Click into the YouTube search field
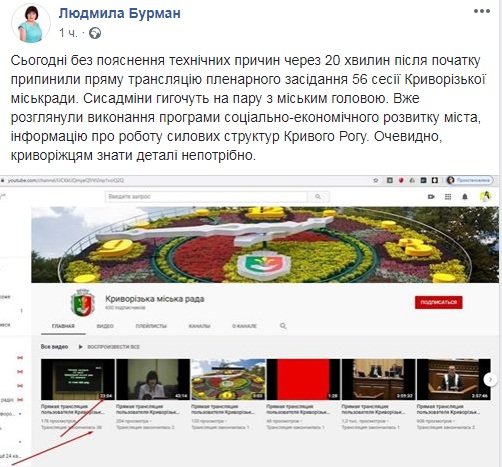Viewport: 502px width, 467px height. pyautogui.click(x=206, y=197)
